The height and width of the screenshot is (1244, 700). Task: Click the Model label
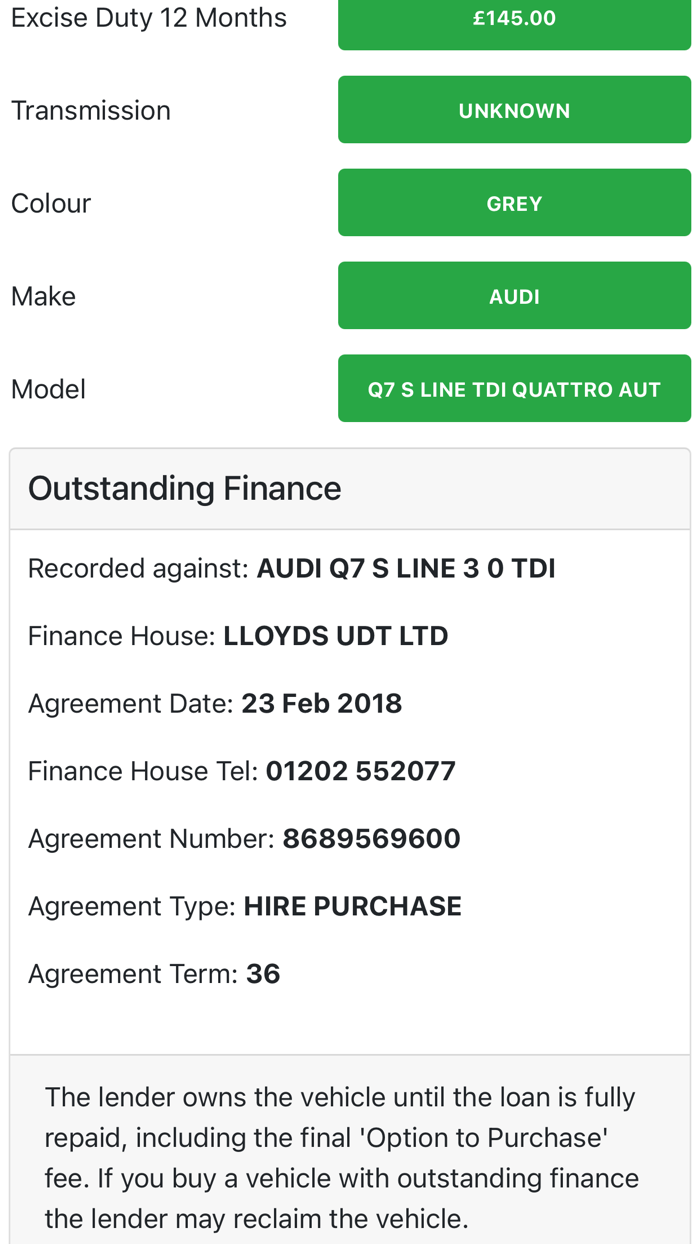tap(48, 389)
